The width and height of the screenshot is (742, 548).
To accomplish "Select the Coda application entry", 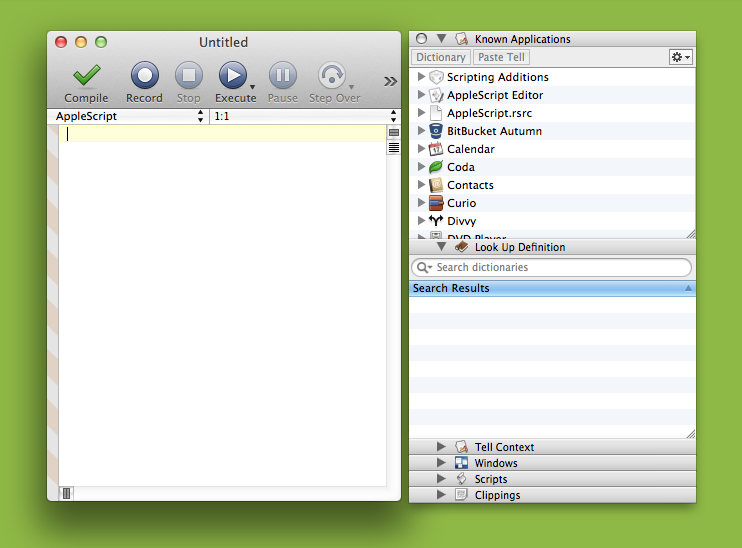I will [x=461, y=167].
